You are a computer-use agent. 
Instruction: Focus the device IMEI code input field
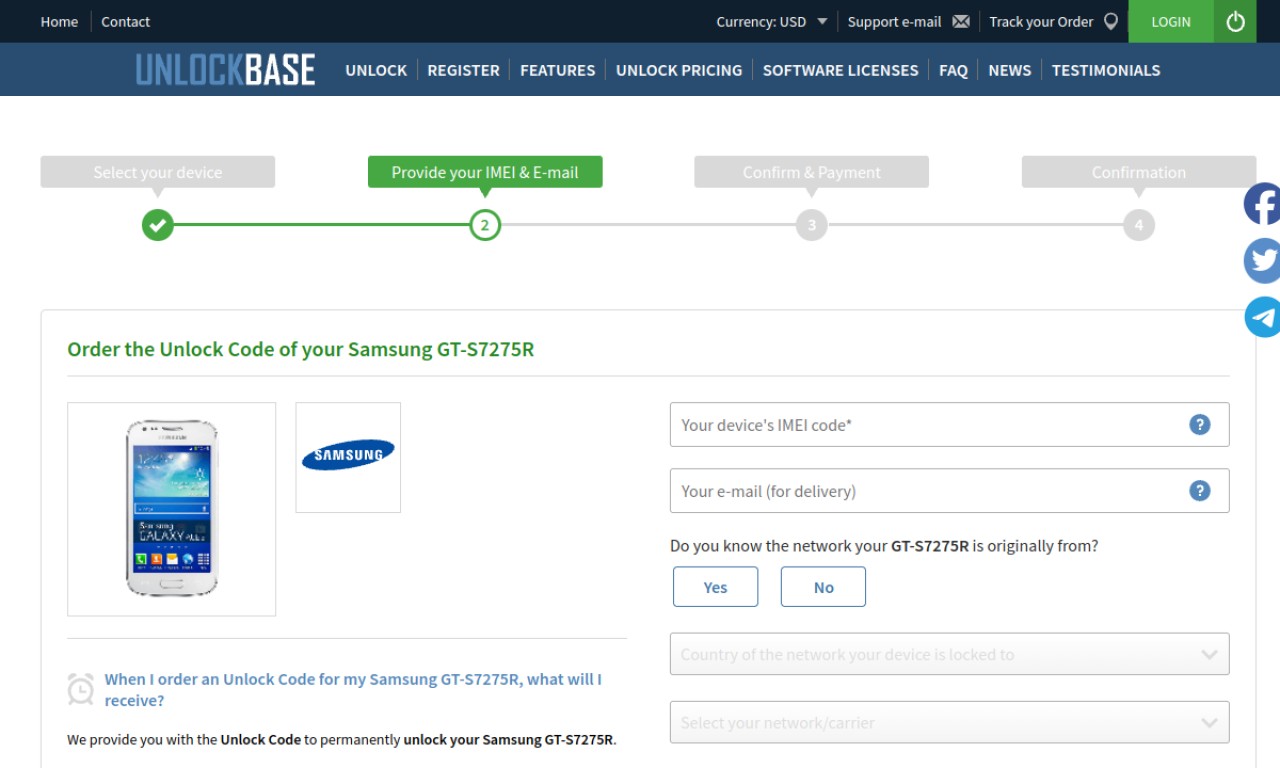point(949,424)
